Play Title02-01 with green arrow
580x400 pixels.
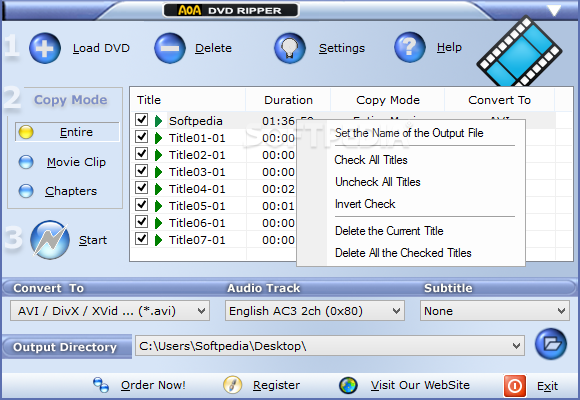pyautogui.click(x=158, y=155)
